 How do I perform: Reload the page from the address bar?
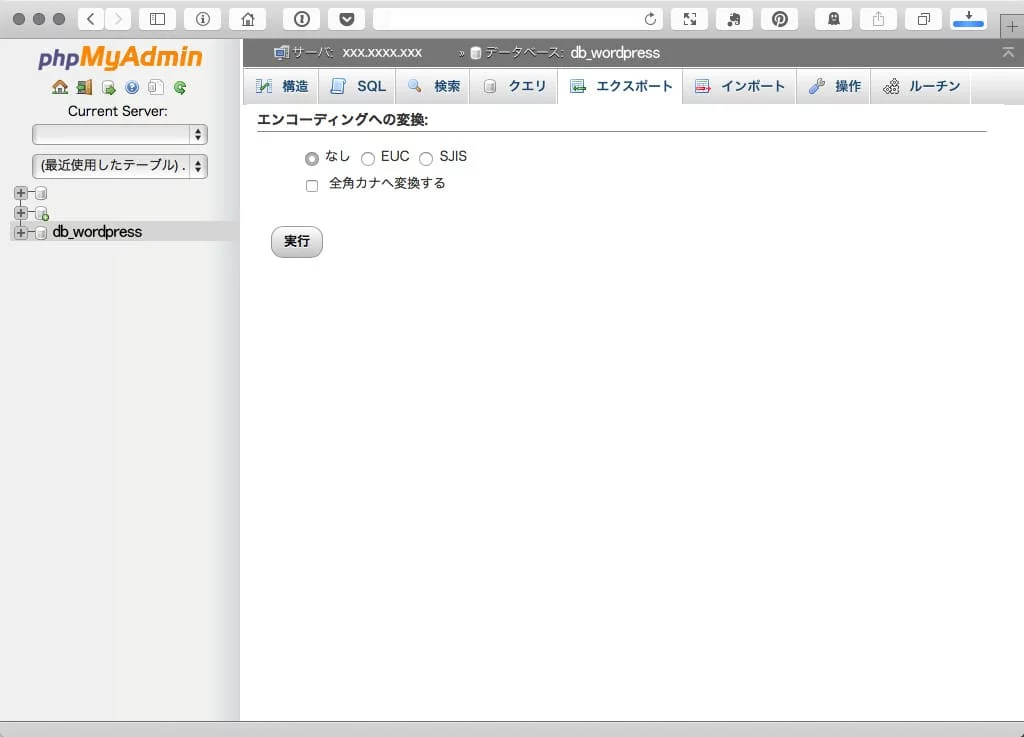pos(650,19)
